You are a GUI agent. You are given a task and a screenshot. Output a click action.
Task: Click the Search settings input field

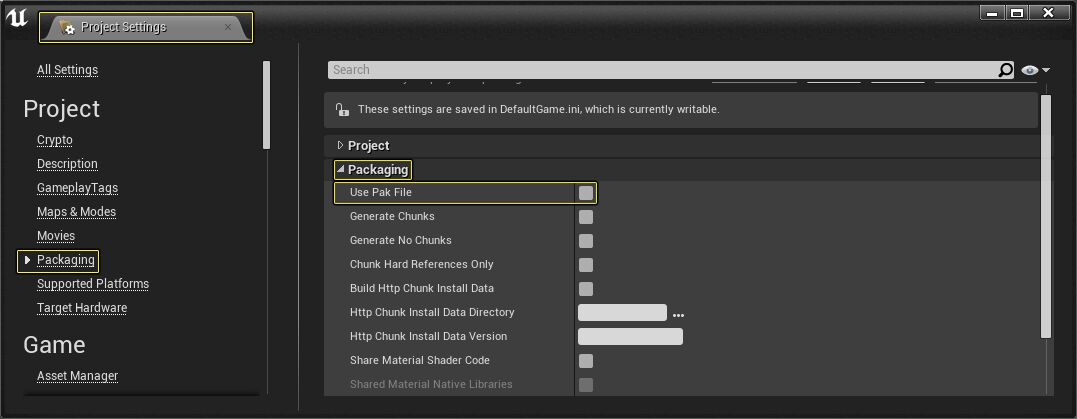tap(660, 70)
